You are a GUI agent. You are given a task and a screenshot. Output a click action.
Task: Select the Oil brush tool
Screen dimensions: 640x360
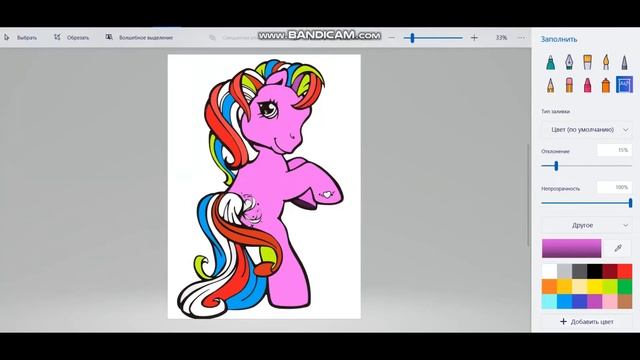(x=587, y=62)
